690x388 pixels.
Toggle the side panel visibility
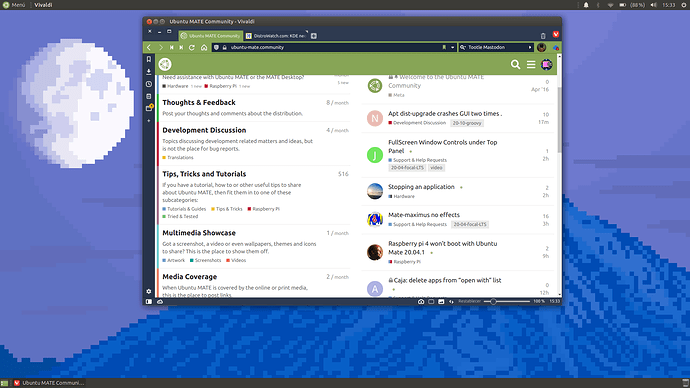(149, 302)
